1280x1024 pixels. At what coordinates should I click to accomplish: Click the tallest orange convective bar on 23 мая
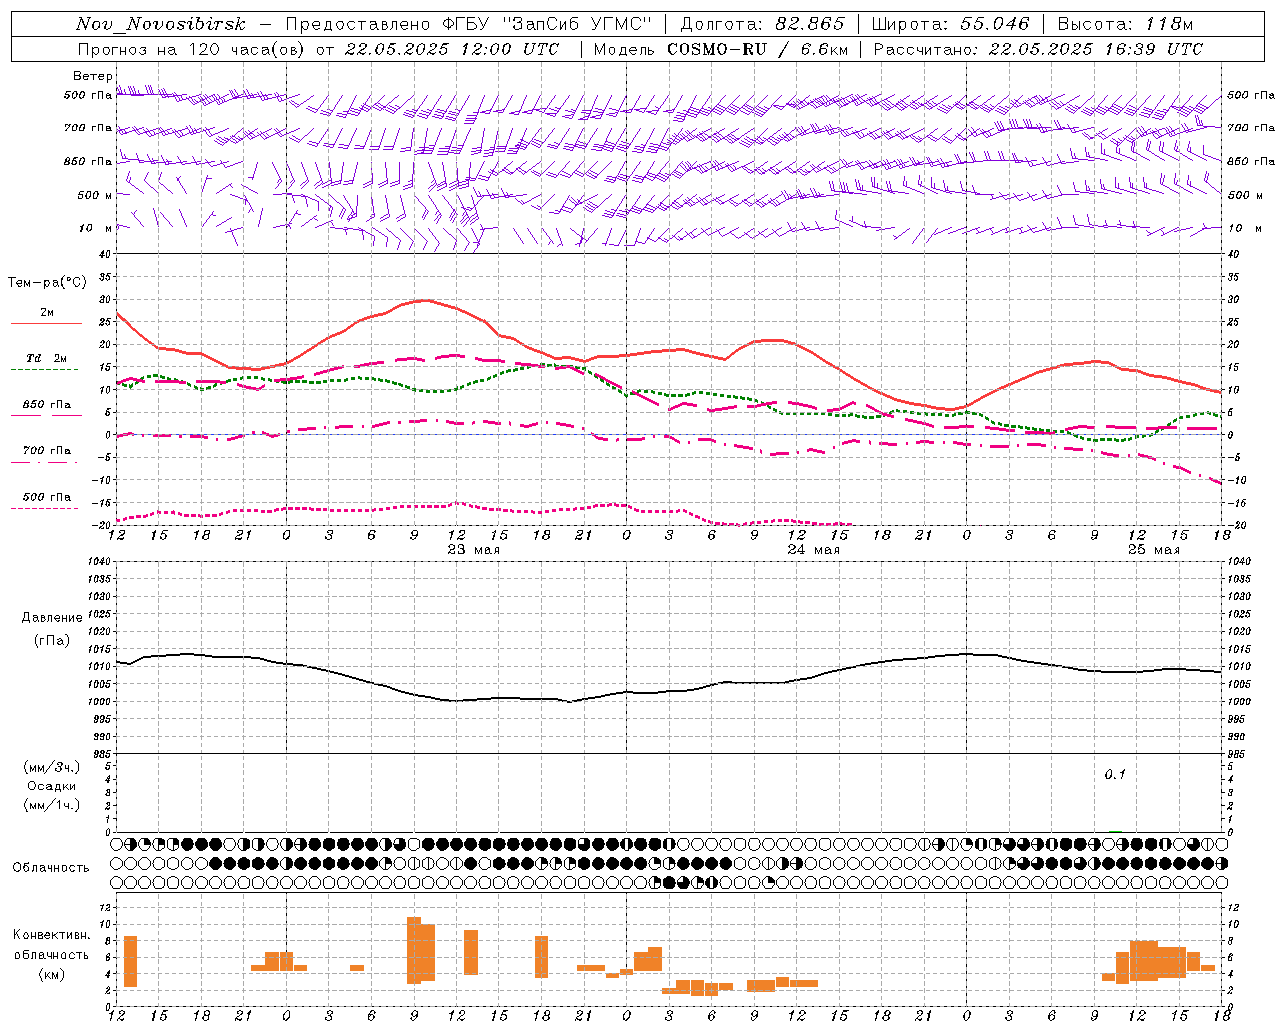pyautogui.click(x=414, y=950)
